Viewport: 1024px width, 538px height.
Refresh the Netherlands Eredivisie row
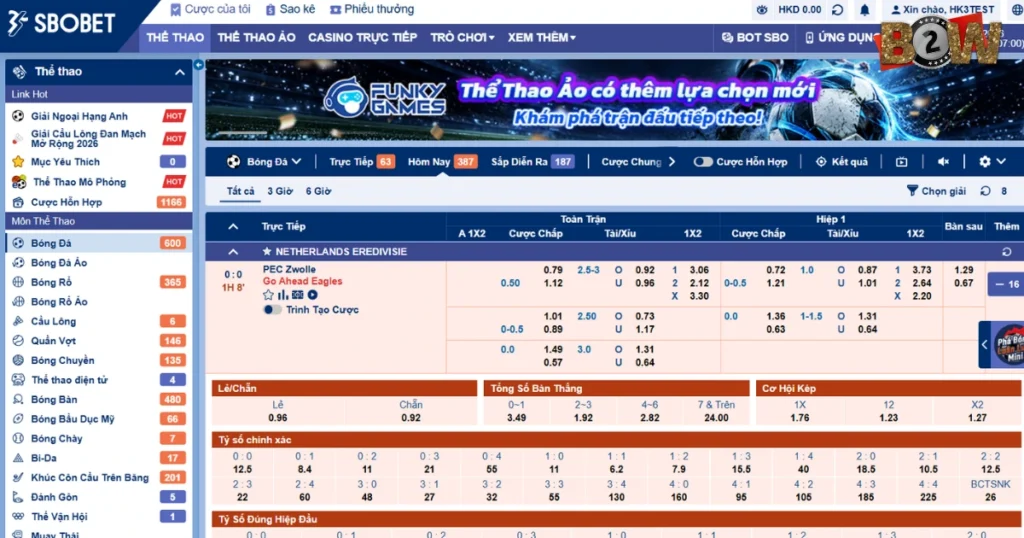click(x=1006, y=251)
